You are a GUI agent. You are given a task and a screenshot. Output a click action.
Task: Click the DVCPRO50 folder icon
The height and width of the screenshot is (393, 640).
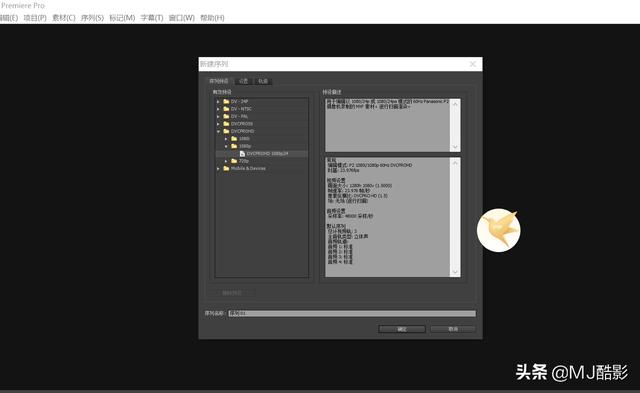(226, 124)
